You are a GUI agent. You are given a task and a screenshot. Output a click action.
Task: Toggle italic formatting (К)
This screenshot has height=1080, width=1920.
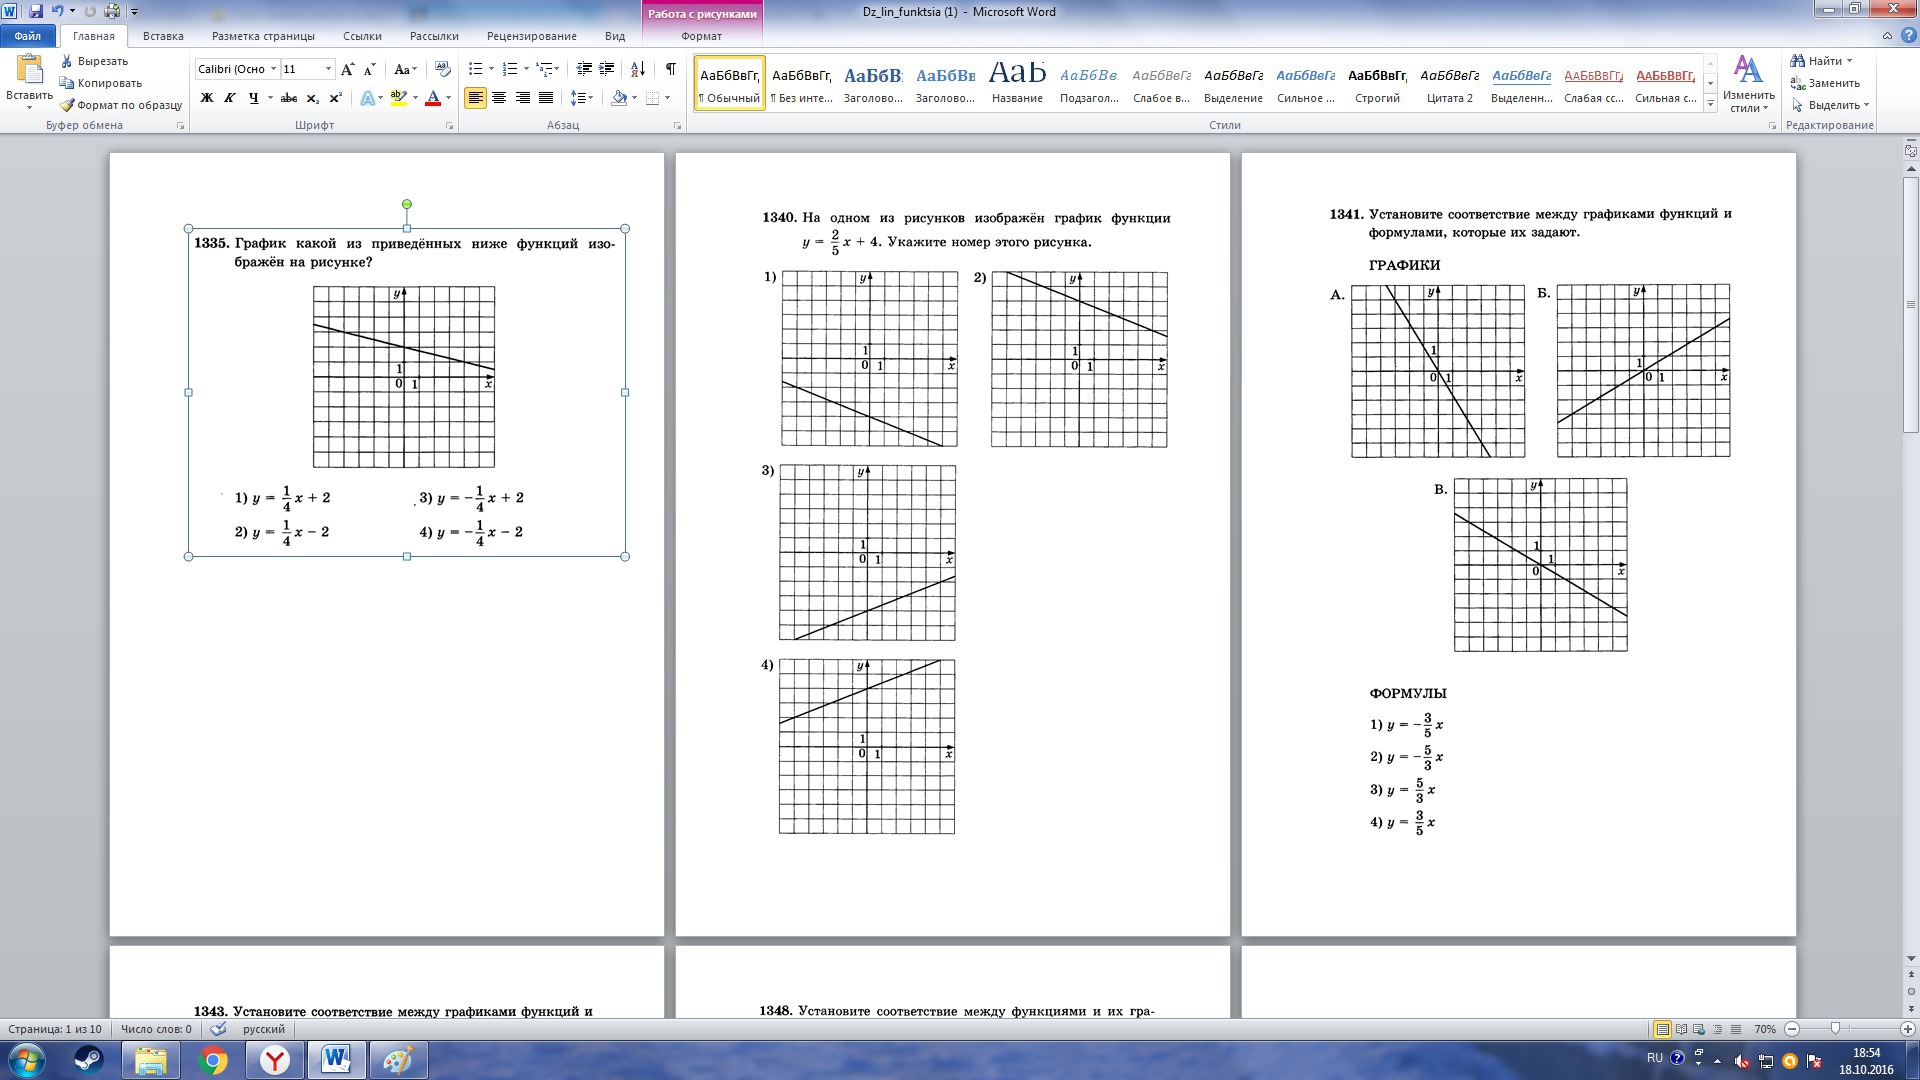[x=230, y=98]
